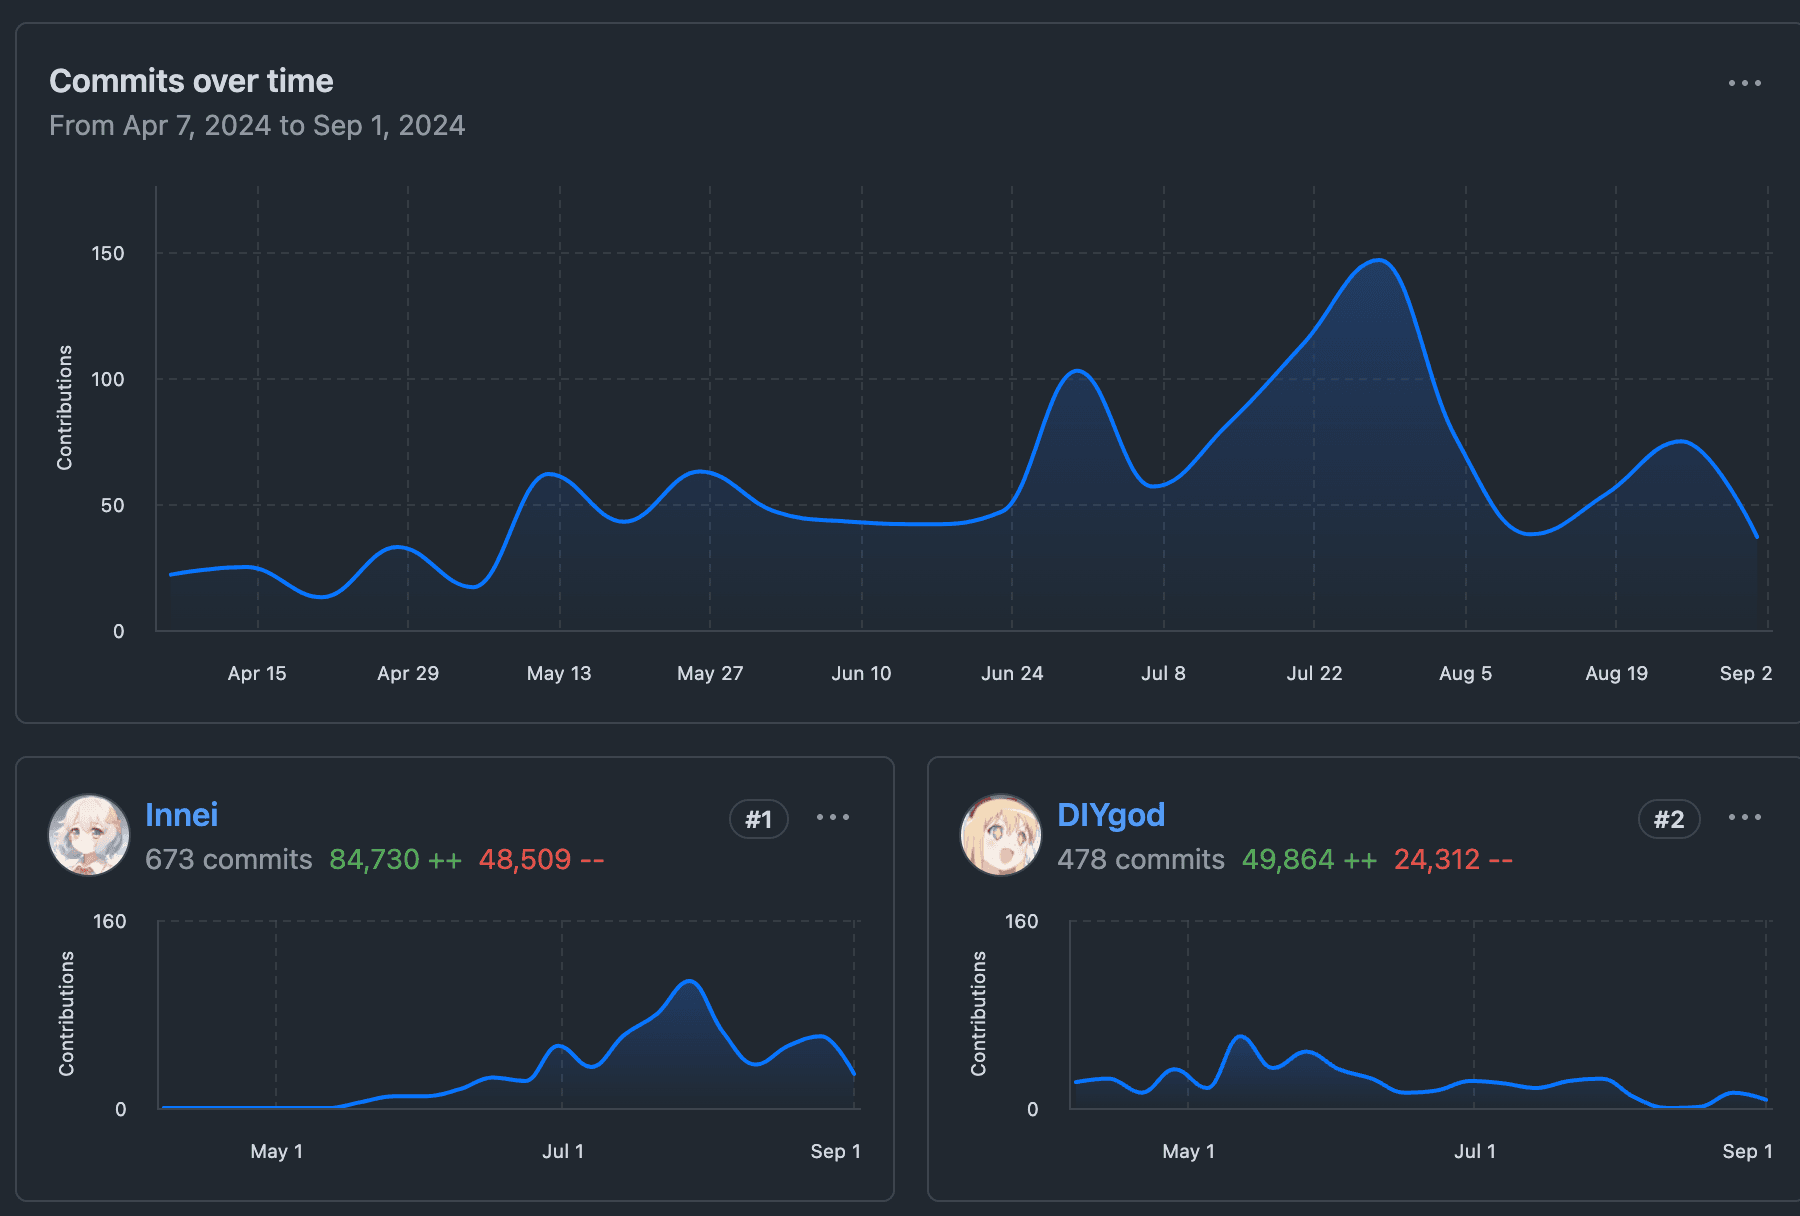Open DIYgod's profile via the avatar
The width and height of the screenshot is (1800, 1216).
coord(1001,835)
